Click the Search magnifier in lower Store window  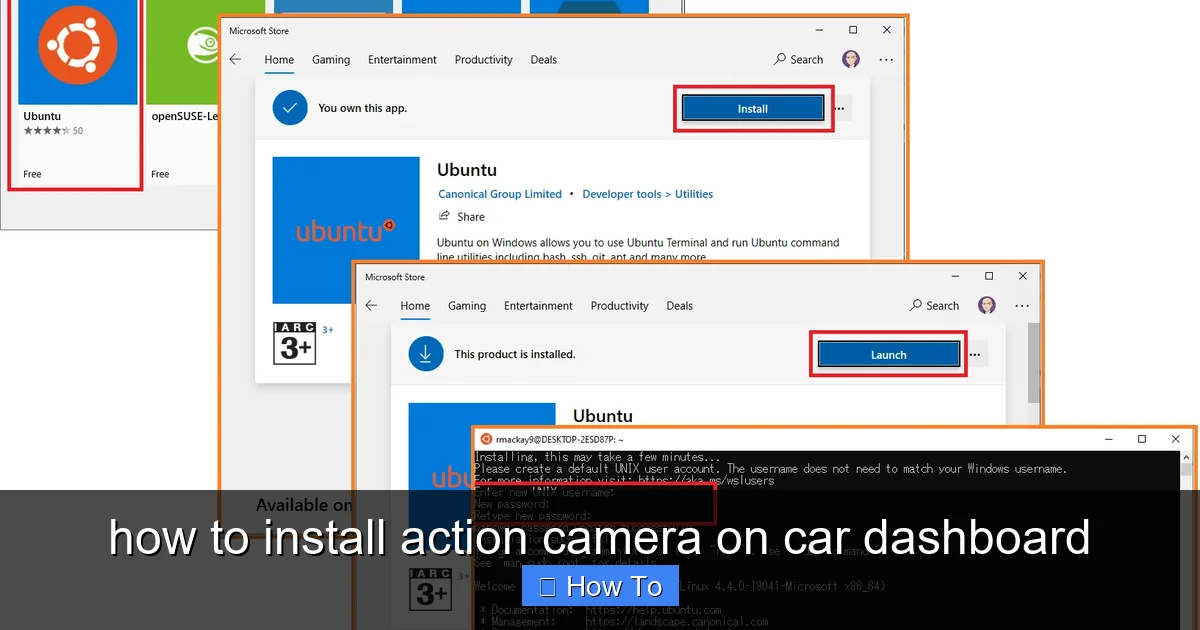pos(916,306)
